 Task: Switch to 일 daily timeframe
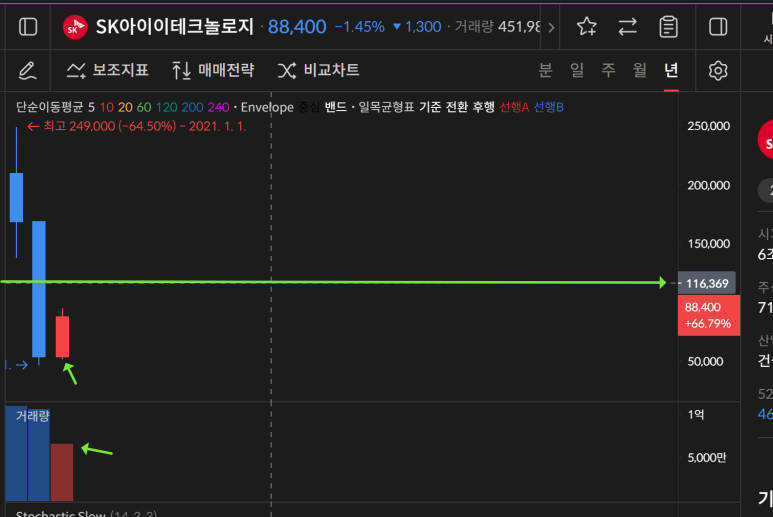pos(577,70)
